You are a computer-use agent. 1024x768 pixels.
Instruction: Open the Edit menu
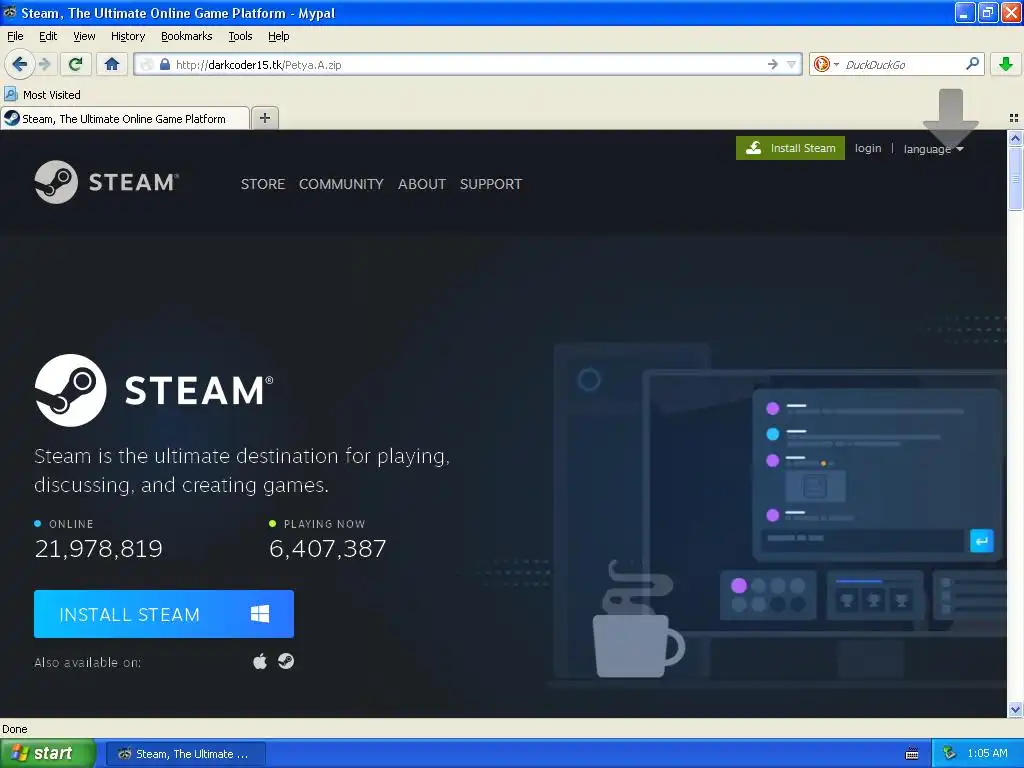point(48,36)
